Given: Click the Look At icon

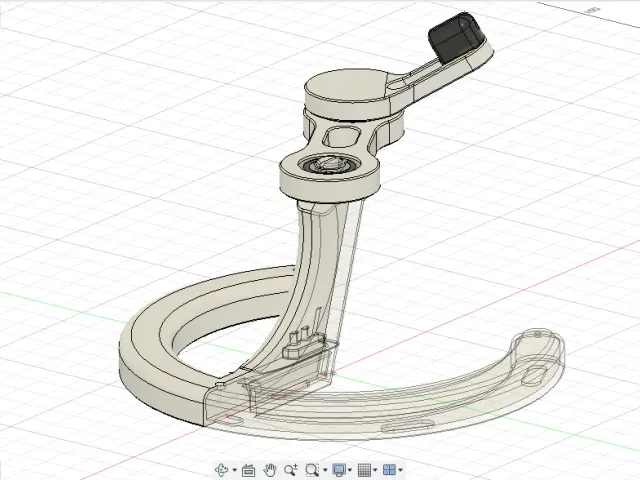Looking at the screenshot, I should coord(249,470).
